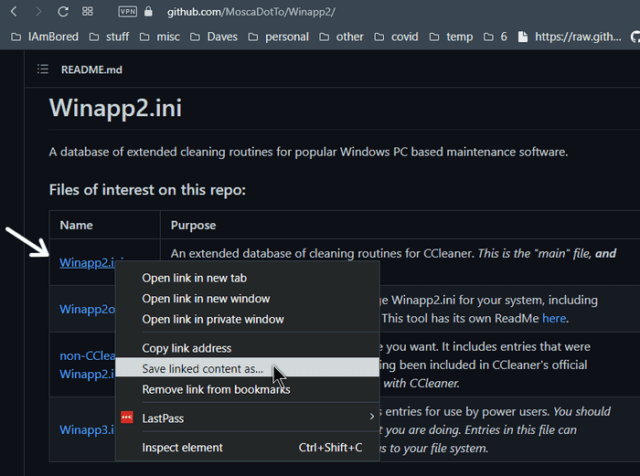
Task: Choose Open link in new tab
Action: click(x=247, y=278)
